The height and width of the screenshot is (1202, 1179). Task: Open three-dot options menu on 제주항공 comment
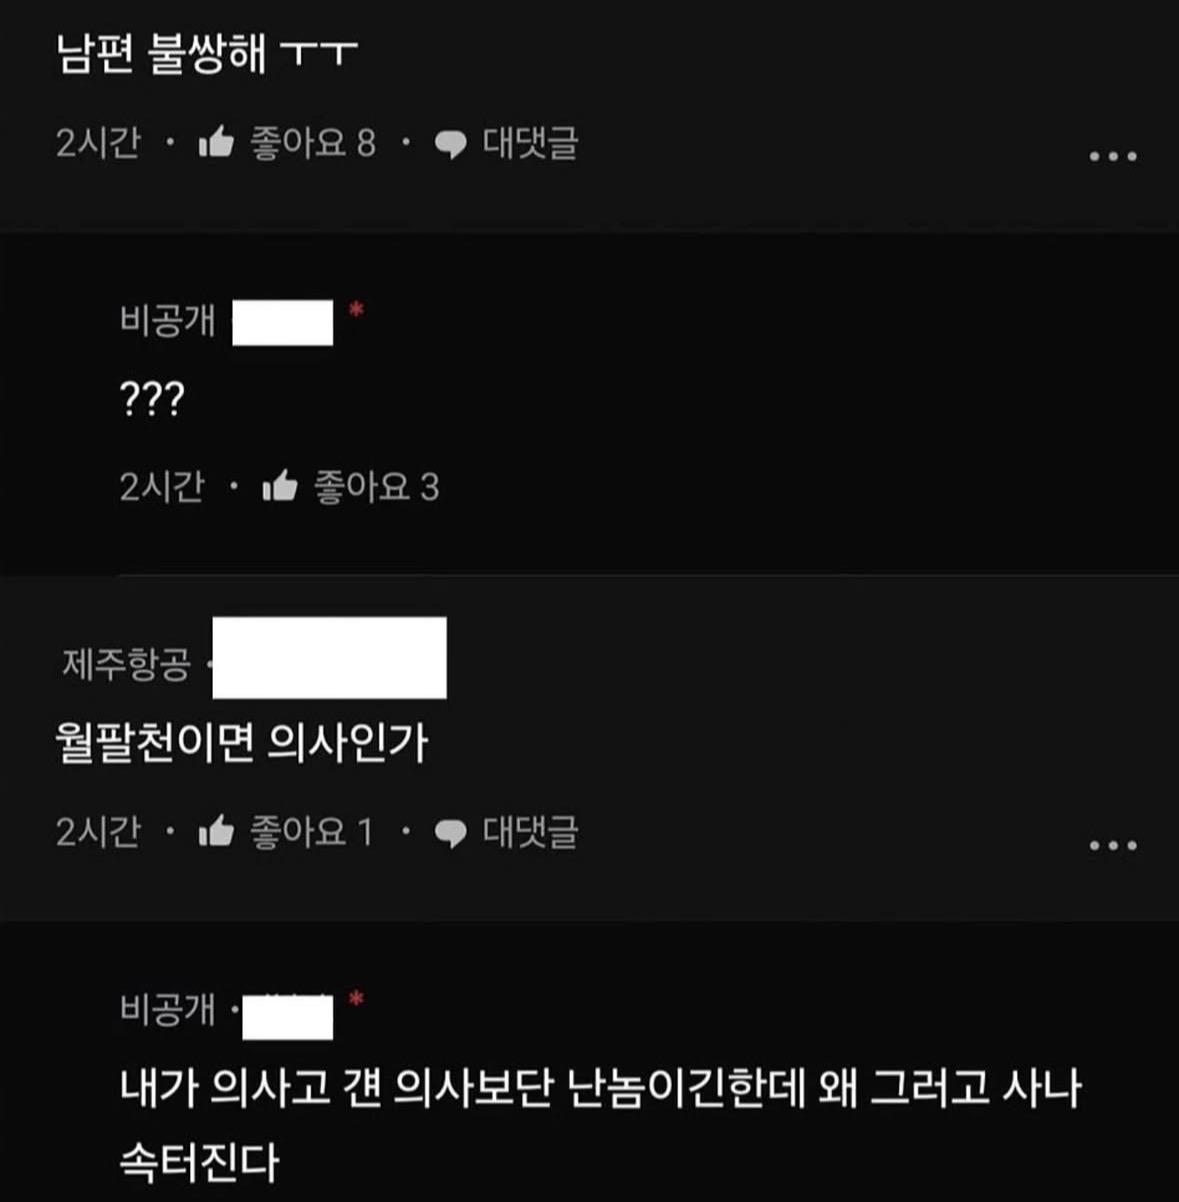[x=1113, y=846]
